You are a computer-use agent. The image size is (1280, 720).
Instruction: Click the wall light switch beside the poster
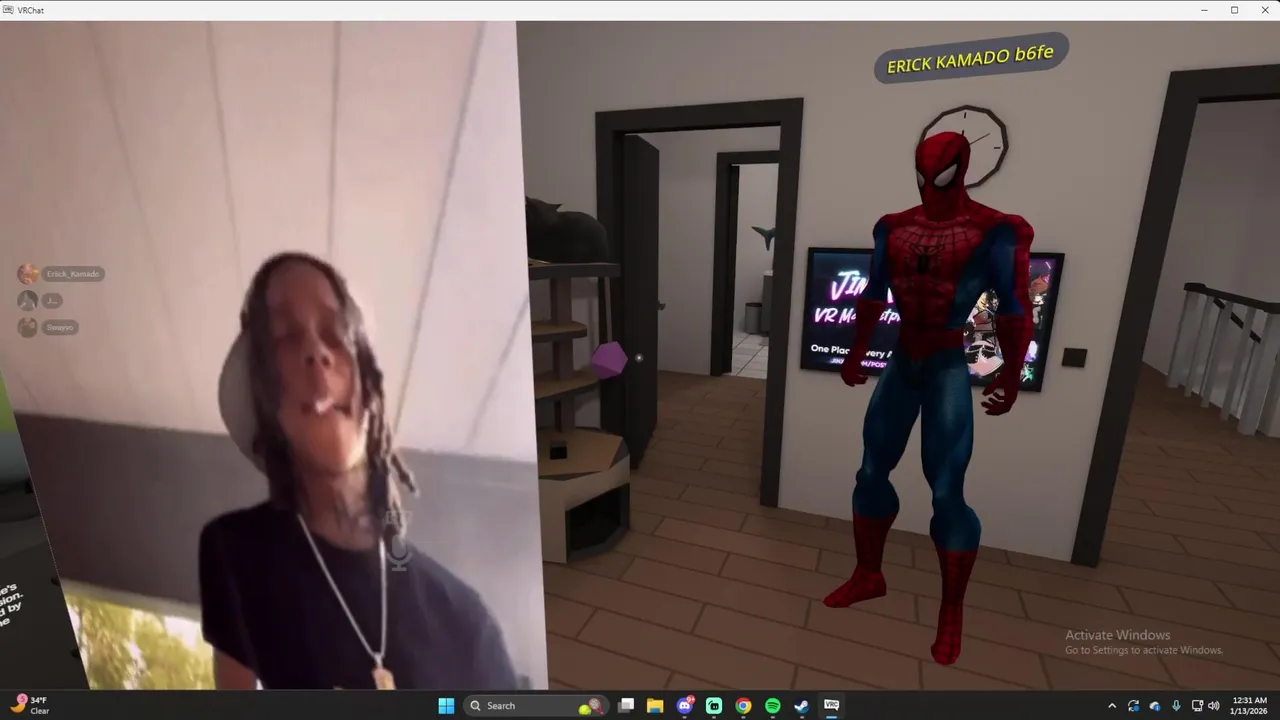pyautogui.click(x=1073, y=358)
